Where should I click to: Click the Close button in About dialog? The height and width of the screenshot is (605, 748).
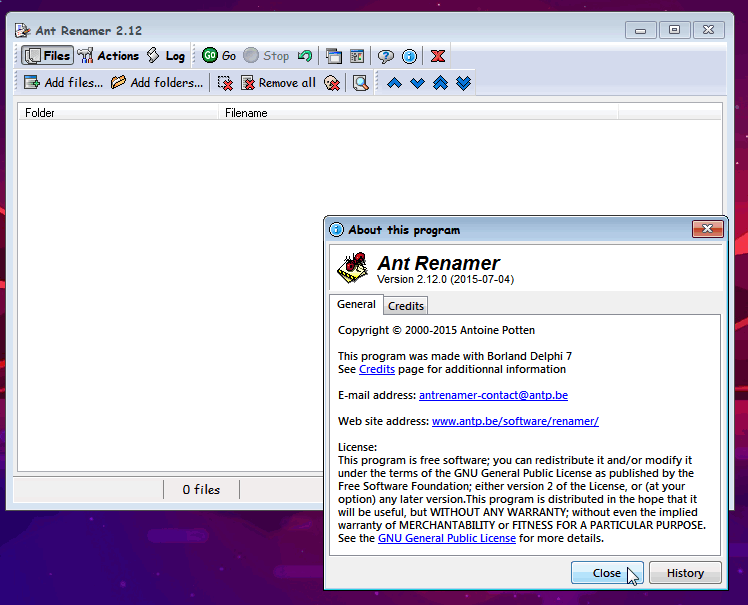tap(607, 573)
